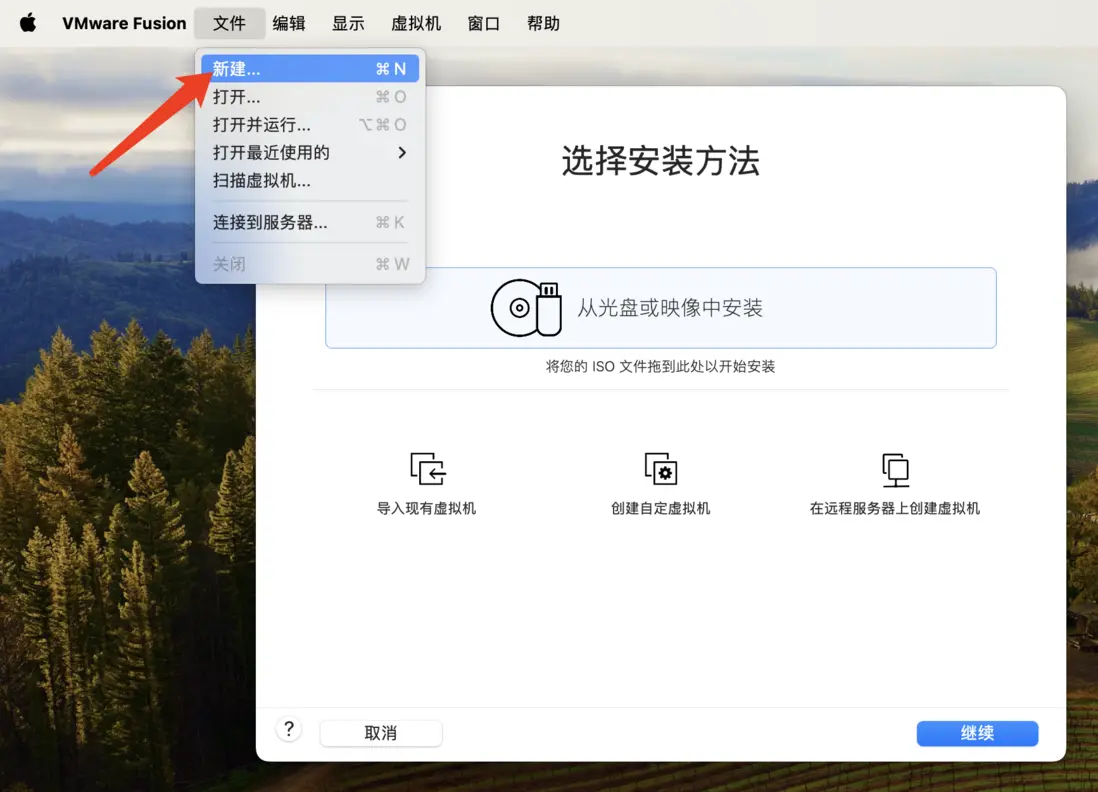
Task: Open the 帮助 menu
Action: (x=543, y=23)
